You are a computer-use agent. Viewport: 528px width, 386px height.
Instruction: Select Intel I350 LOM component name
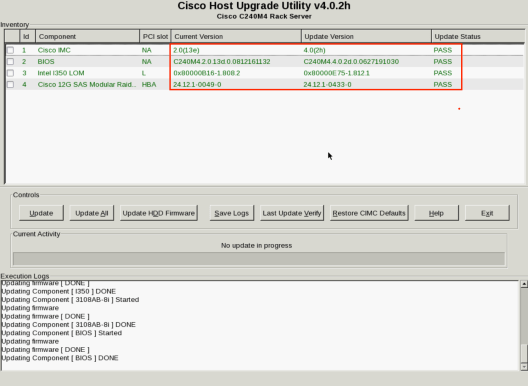click(61, 73)
